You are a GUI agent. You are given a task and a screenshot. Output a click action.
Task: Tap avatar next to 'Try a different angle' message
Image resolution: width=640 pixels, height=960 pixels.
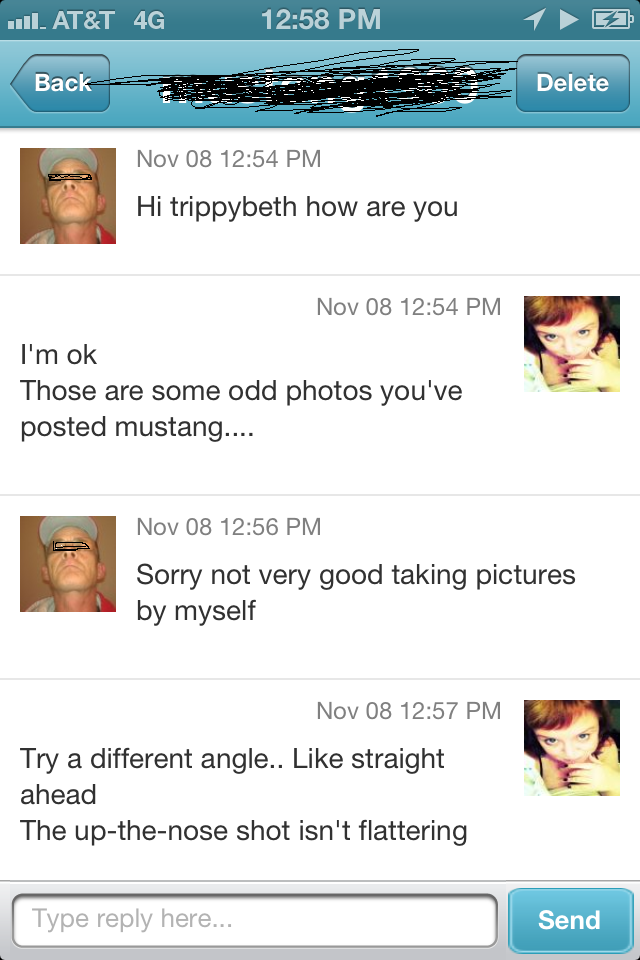pyautogui.click(x=572, y=747)
